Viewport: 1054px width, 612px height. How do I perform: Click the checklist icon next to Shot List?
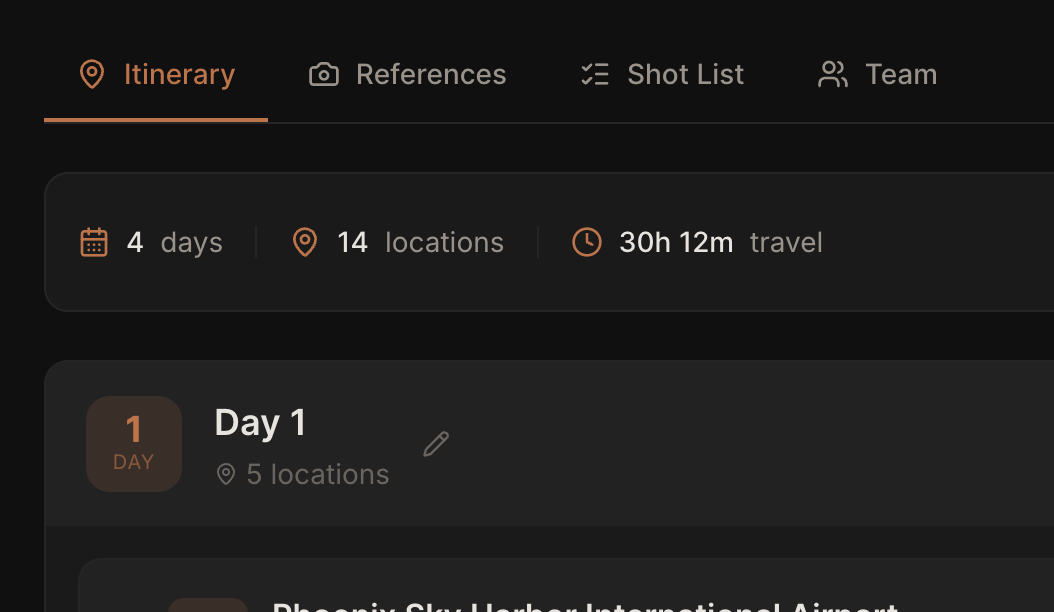[595, 74]
